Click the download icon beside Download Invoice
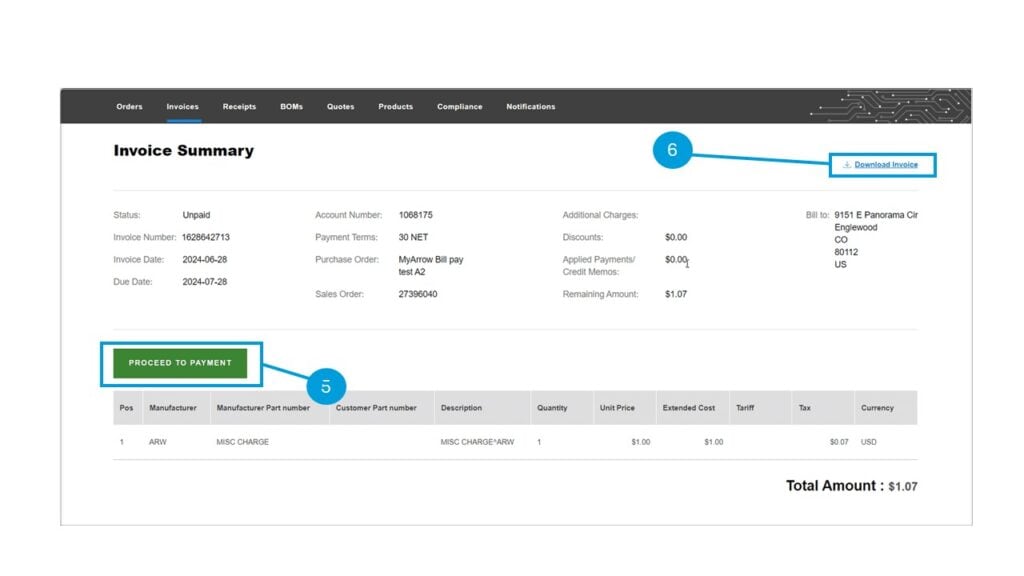 [848, 163]
